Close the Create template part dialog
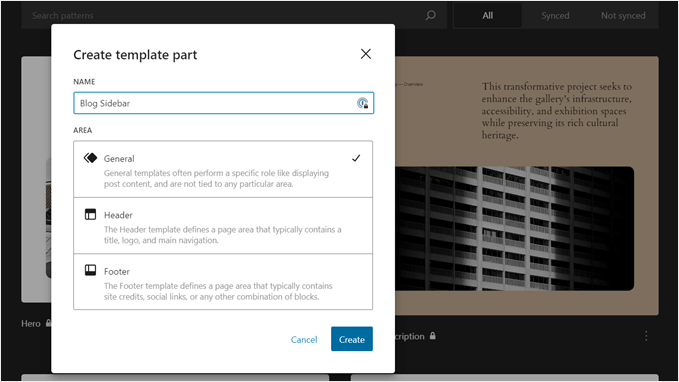This screenshot has width=679, height=382. pos(366,54)
